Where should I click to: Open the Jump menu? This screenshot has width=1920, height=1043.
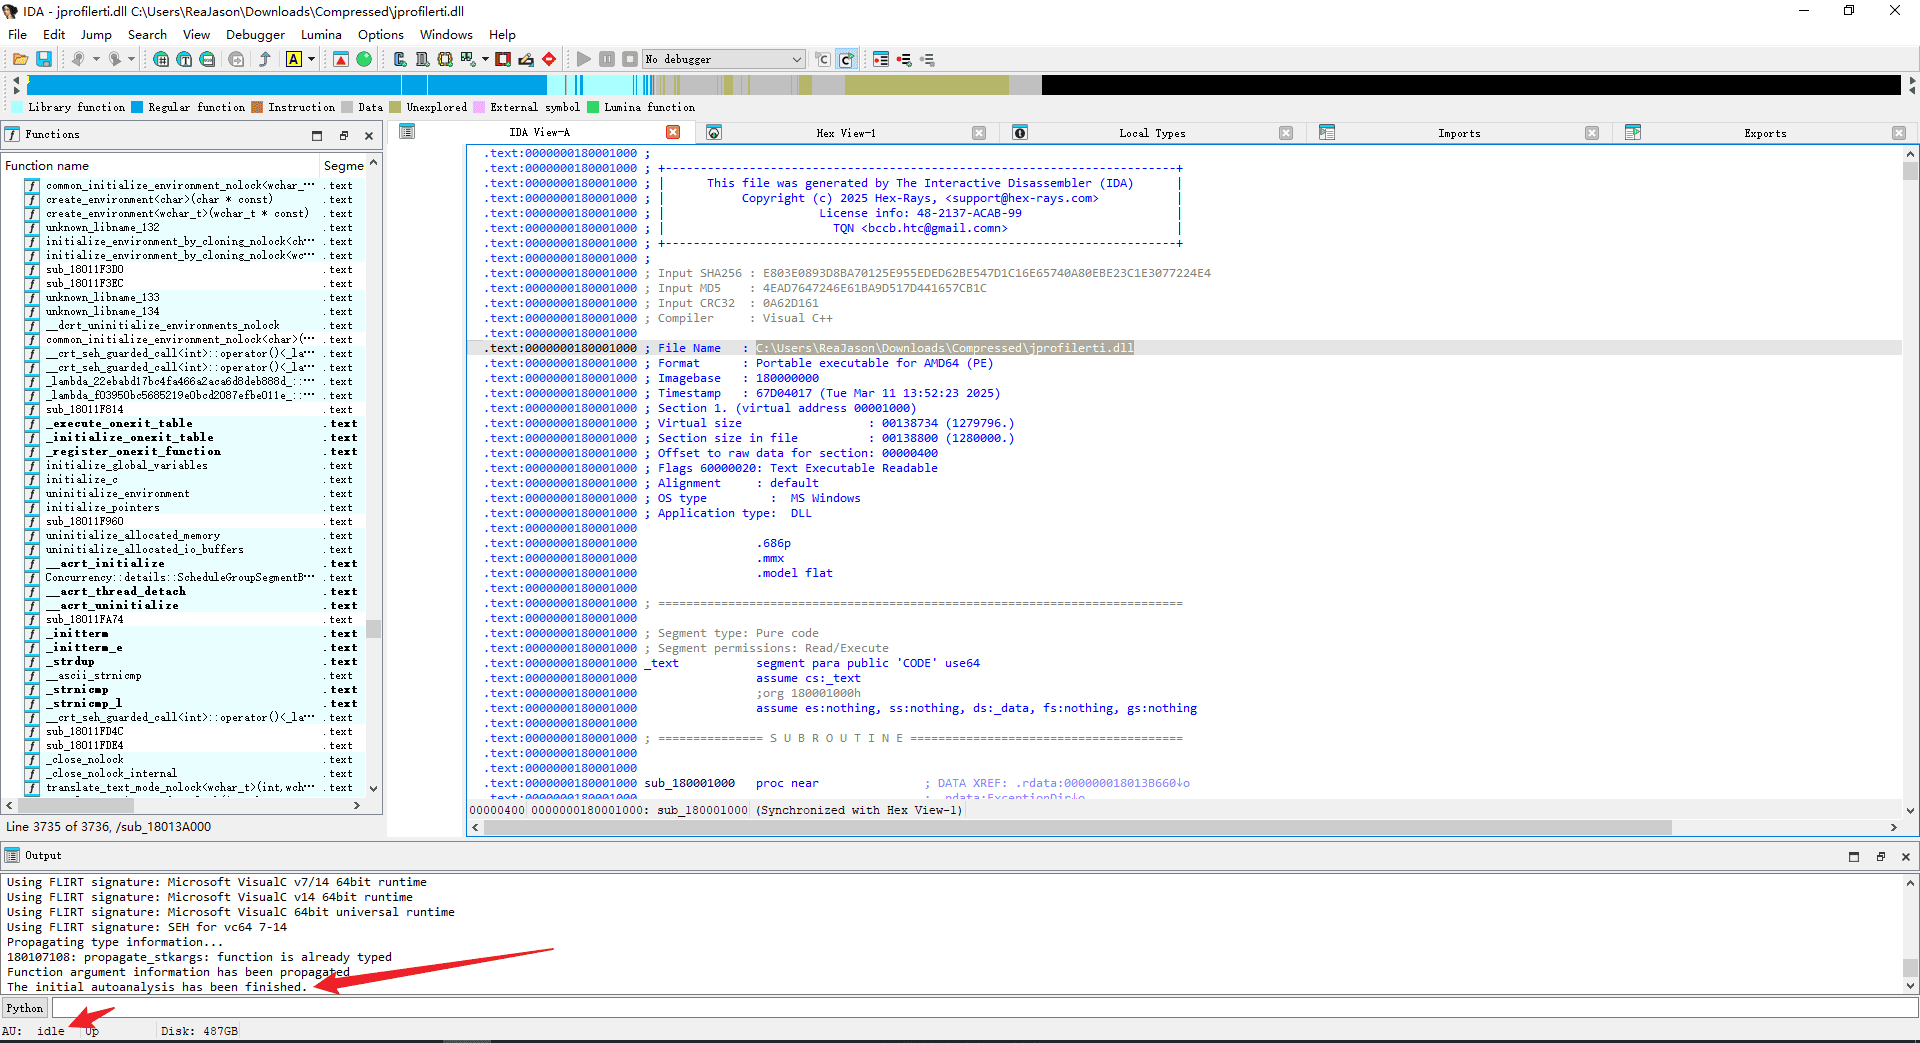96,34
